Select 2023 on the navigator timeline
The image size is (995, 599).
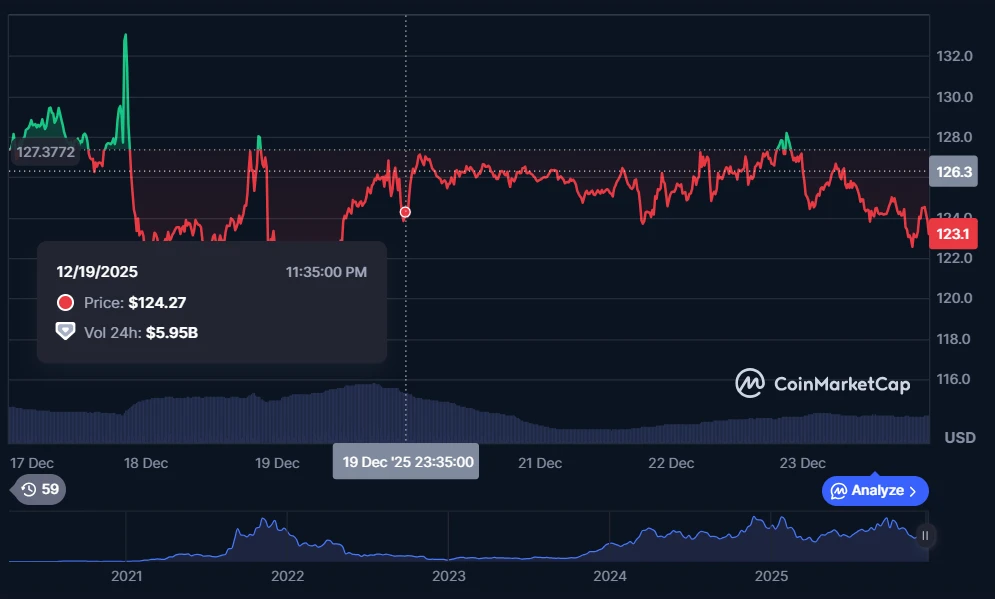(x=448, y=576)
